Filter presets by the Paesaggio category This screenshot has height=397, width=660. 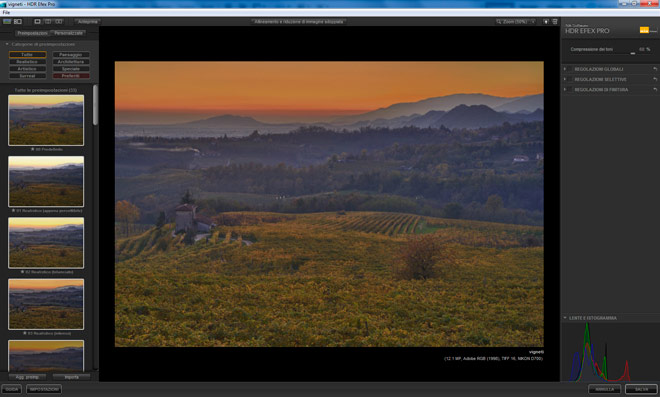pyautogui.click(x=71, y=55)
